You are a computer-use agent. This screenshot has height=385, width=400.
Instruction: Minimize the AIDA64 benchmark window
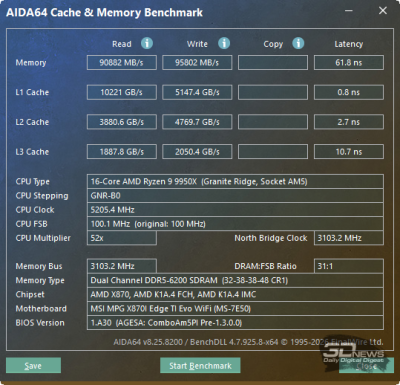(349, 11)
